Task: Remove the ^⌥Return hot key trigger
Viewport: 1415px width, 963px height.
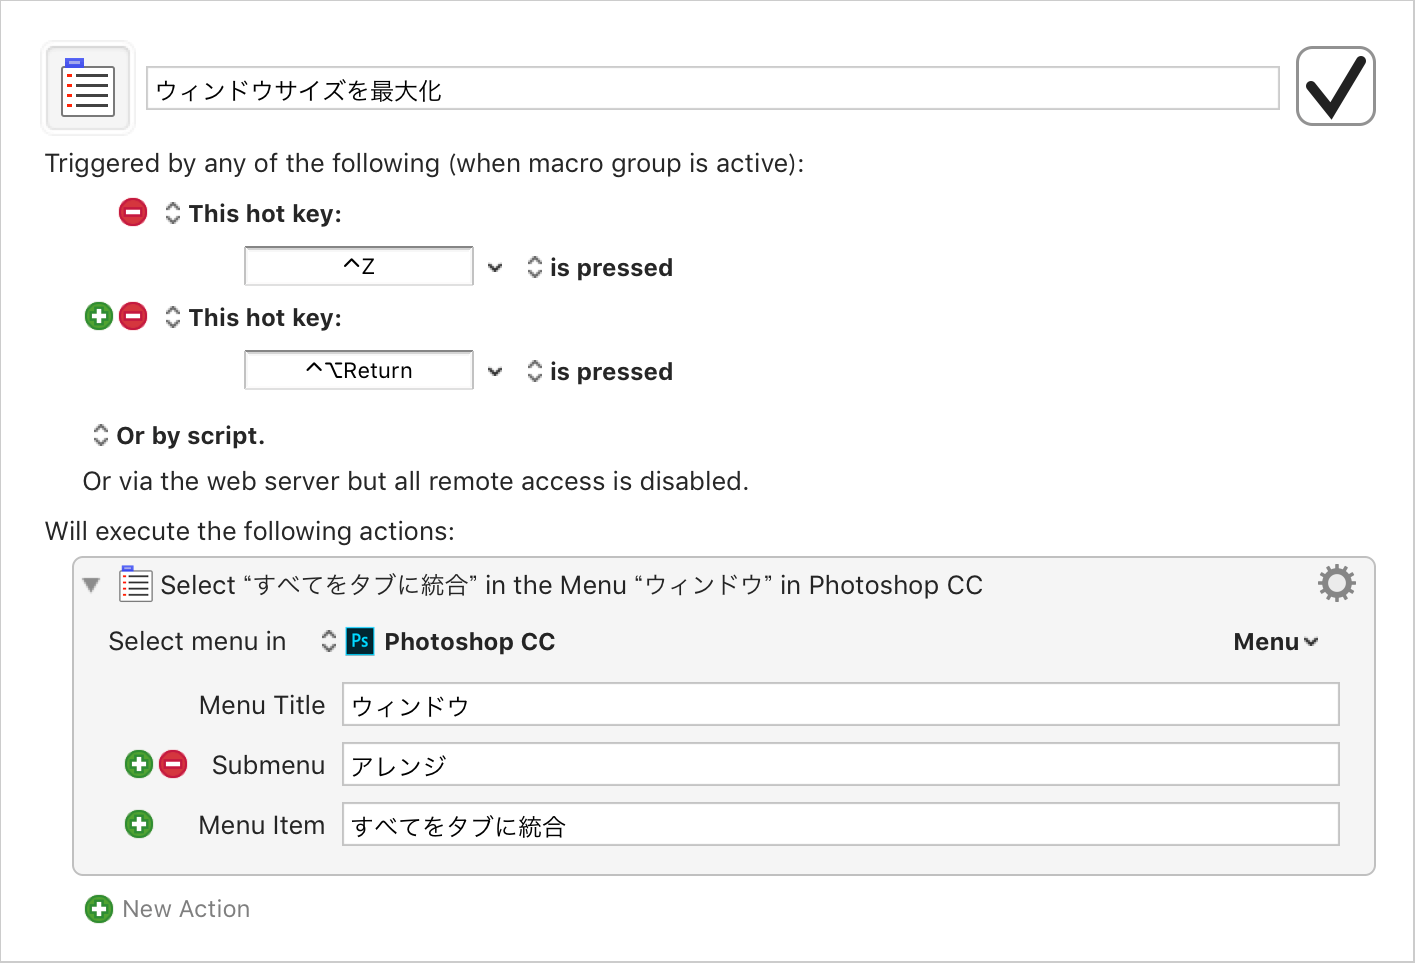Action: click(x=133, y=316)
